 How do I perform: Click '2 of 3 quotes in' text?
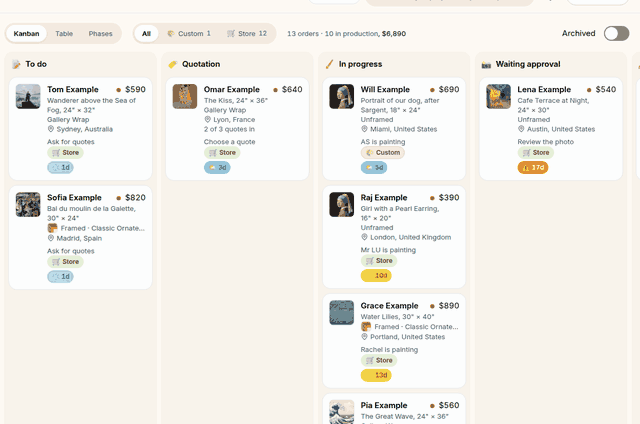point(229,129)
